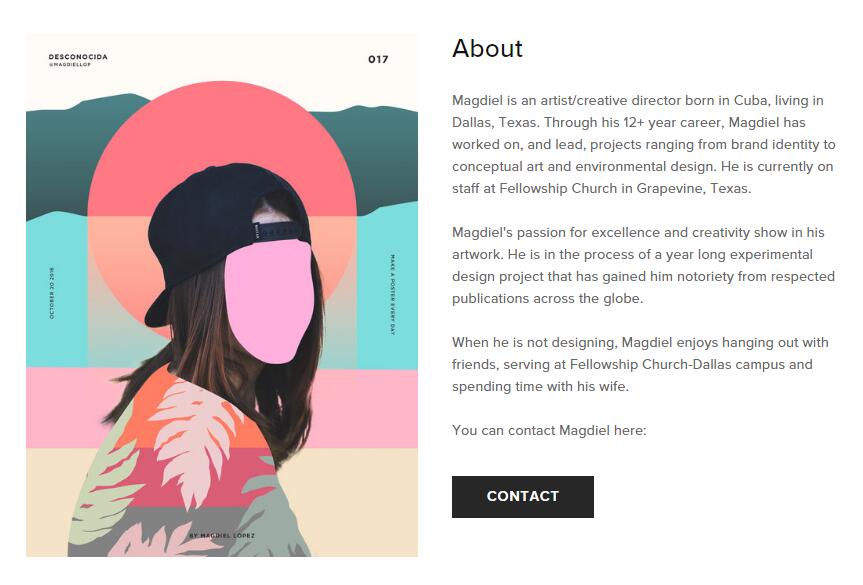863x585 pixels.
Task: Click the DESCONOCIDA title on the poster
Action: [78, 57]
